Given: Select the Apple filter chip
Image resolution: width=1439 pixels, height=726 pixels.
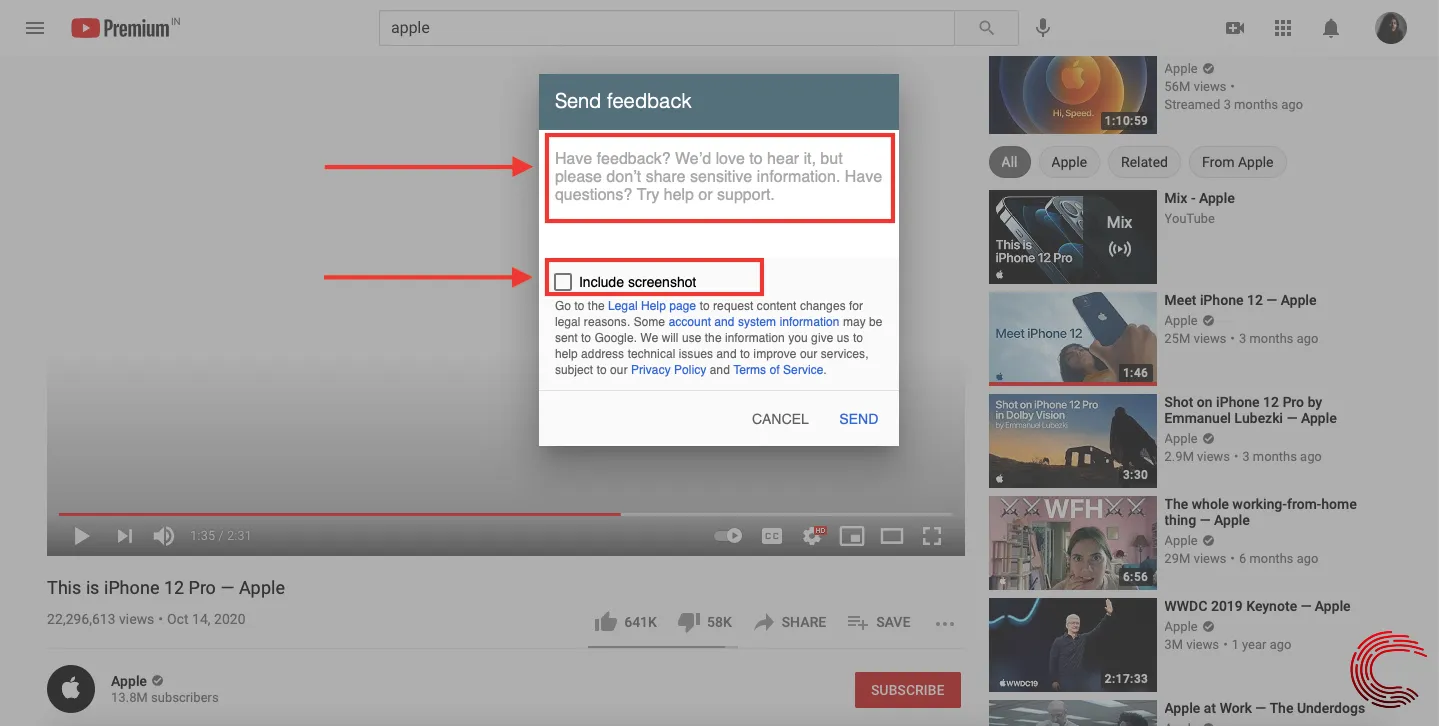Looking at the screenshot, I should click(1069, 162).
